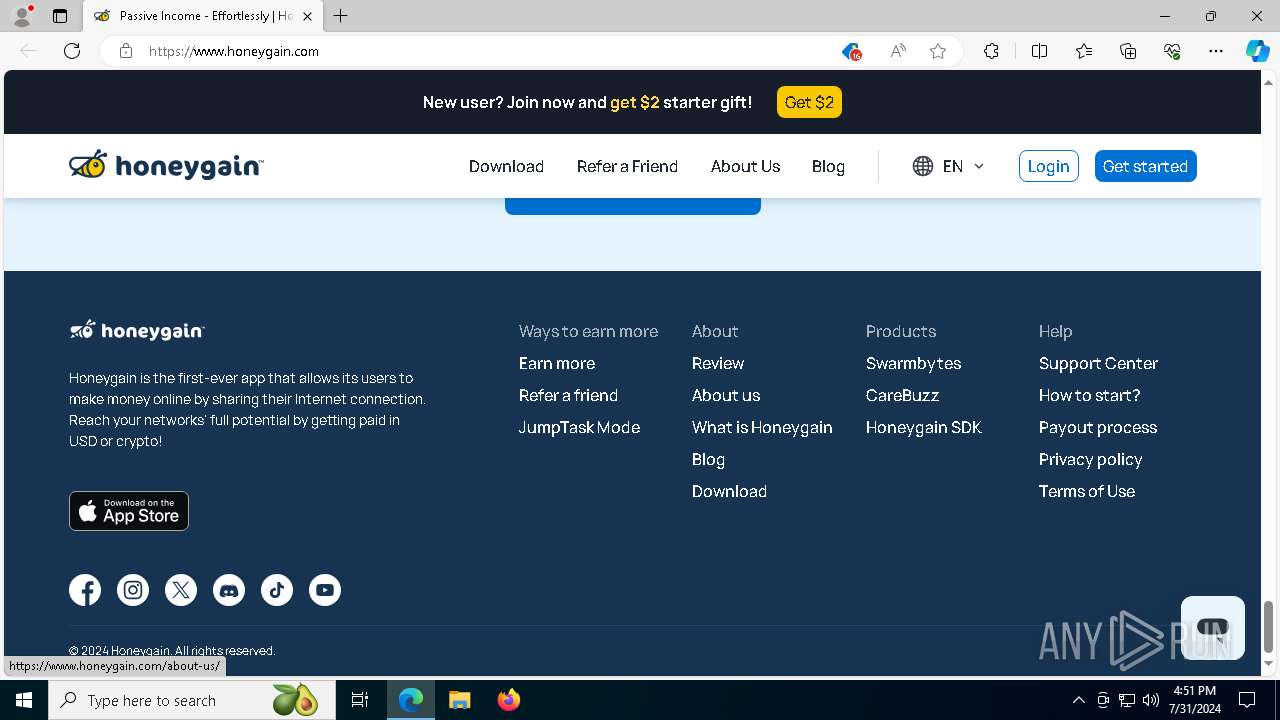Open the Discord social icon
1280x720 pixels.
point(229,590)
